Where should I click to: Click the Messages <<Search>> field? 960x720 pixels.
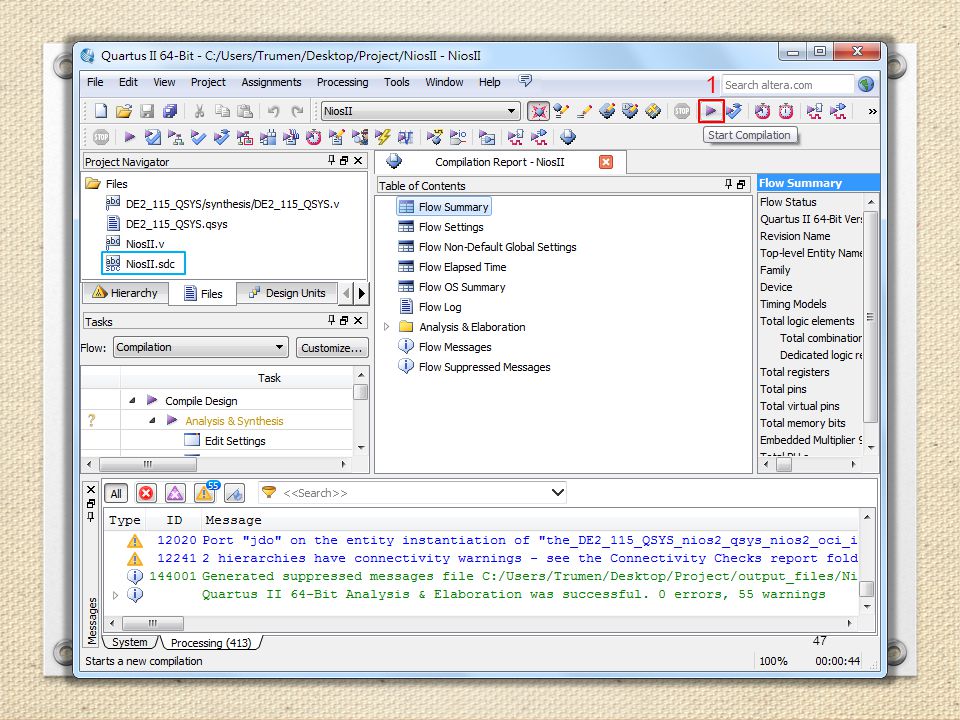[x=414, y=493]
